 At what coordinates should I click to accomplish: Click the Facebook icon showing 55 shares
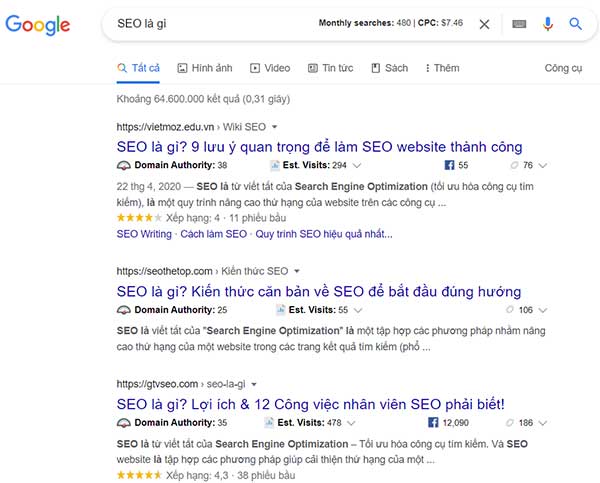pyautogui.click(x=449, y=165)
